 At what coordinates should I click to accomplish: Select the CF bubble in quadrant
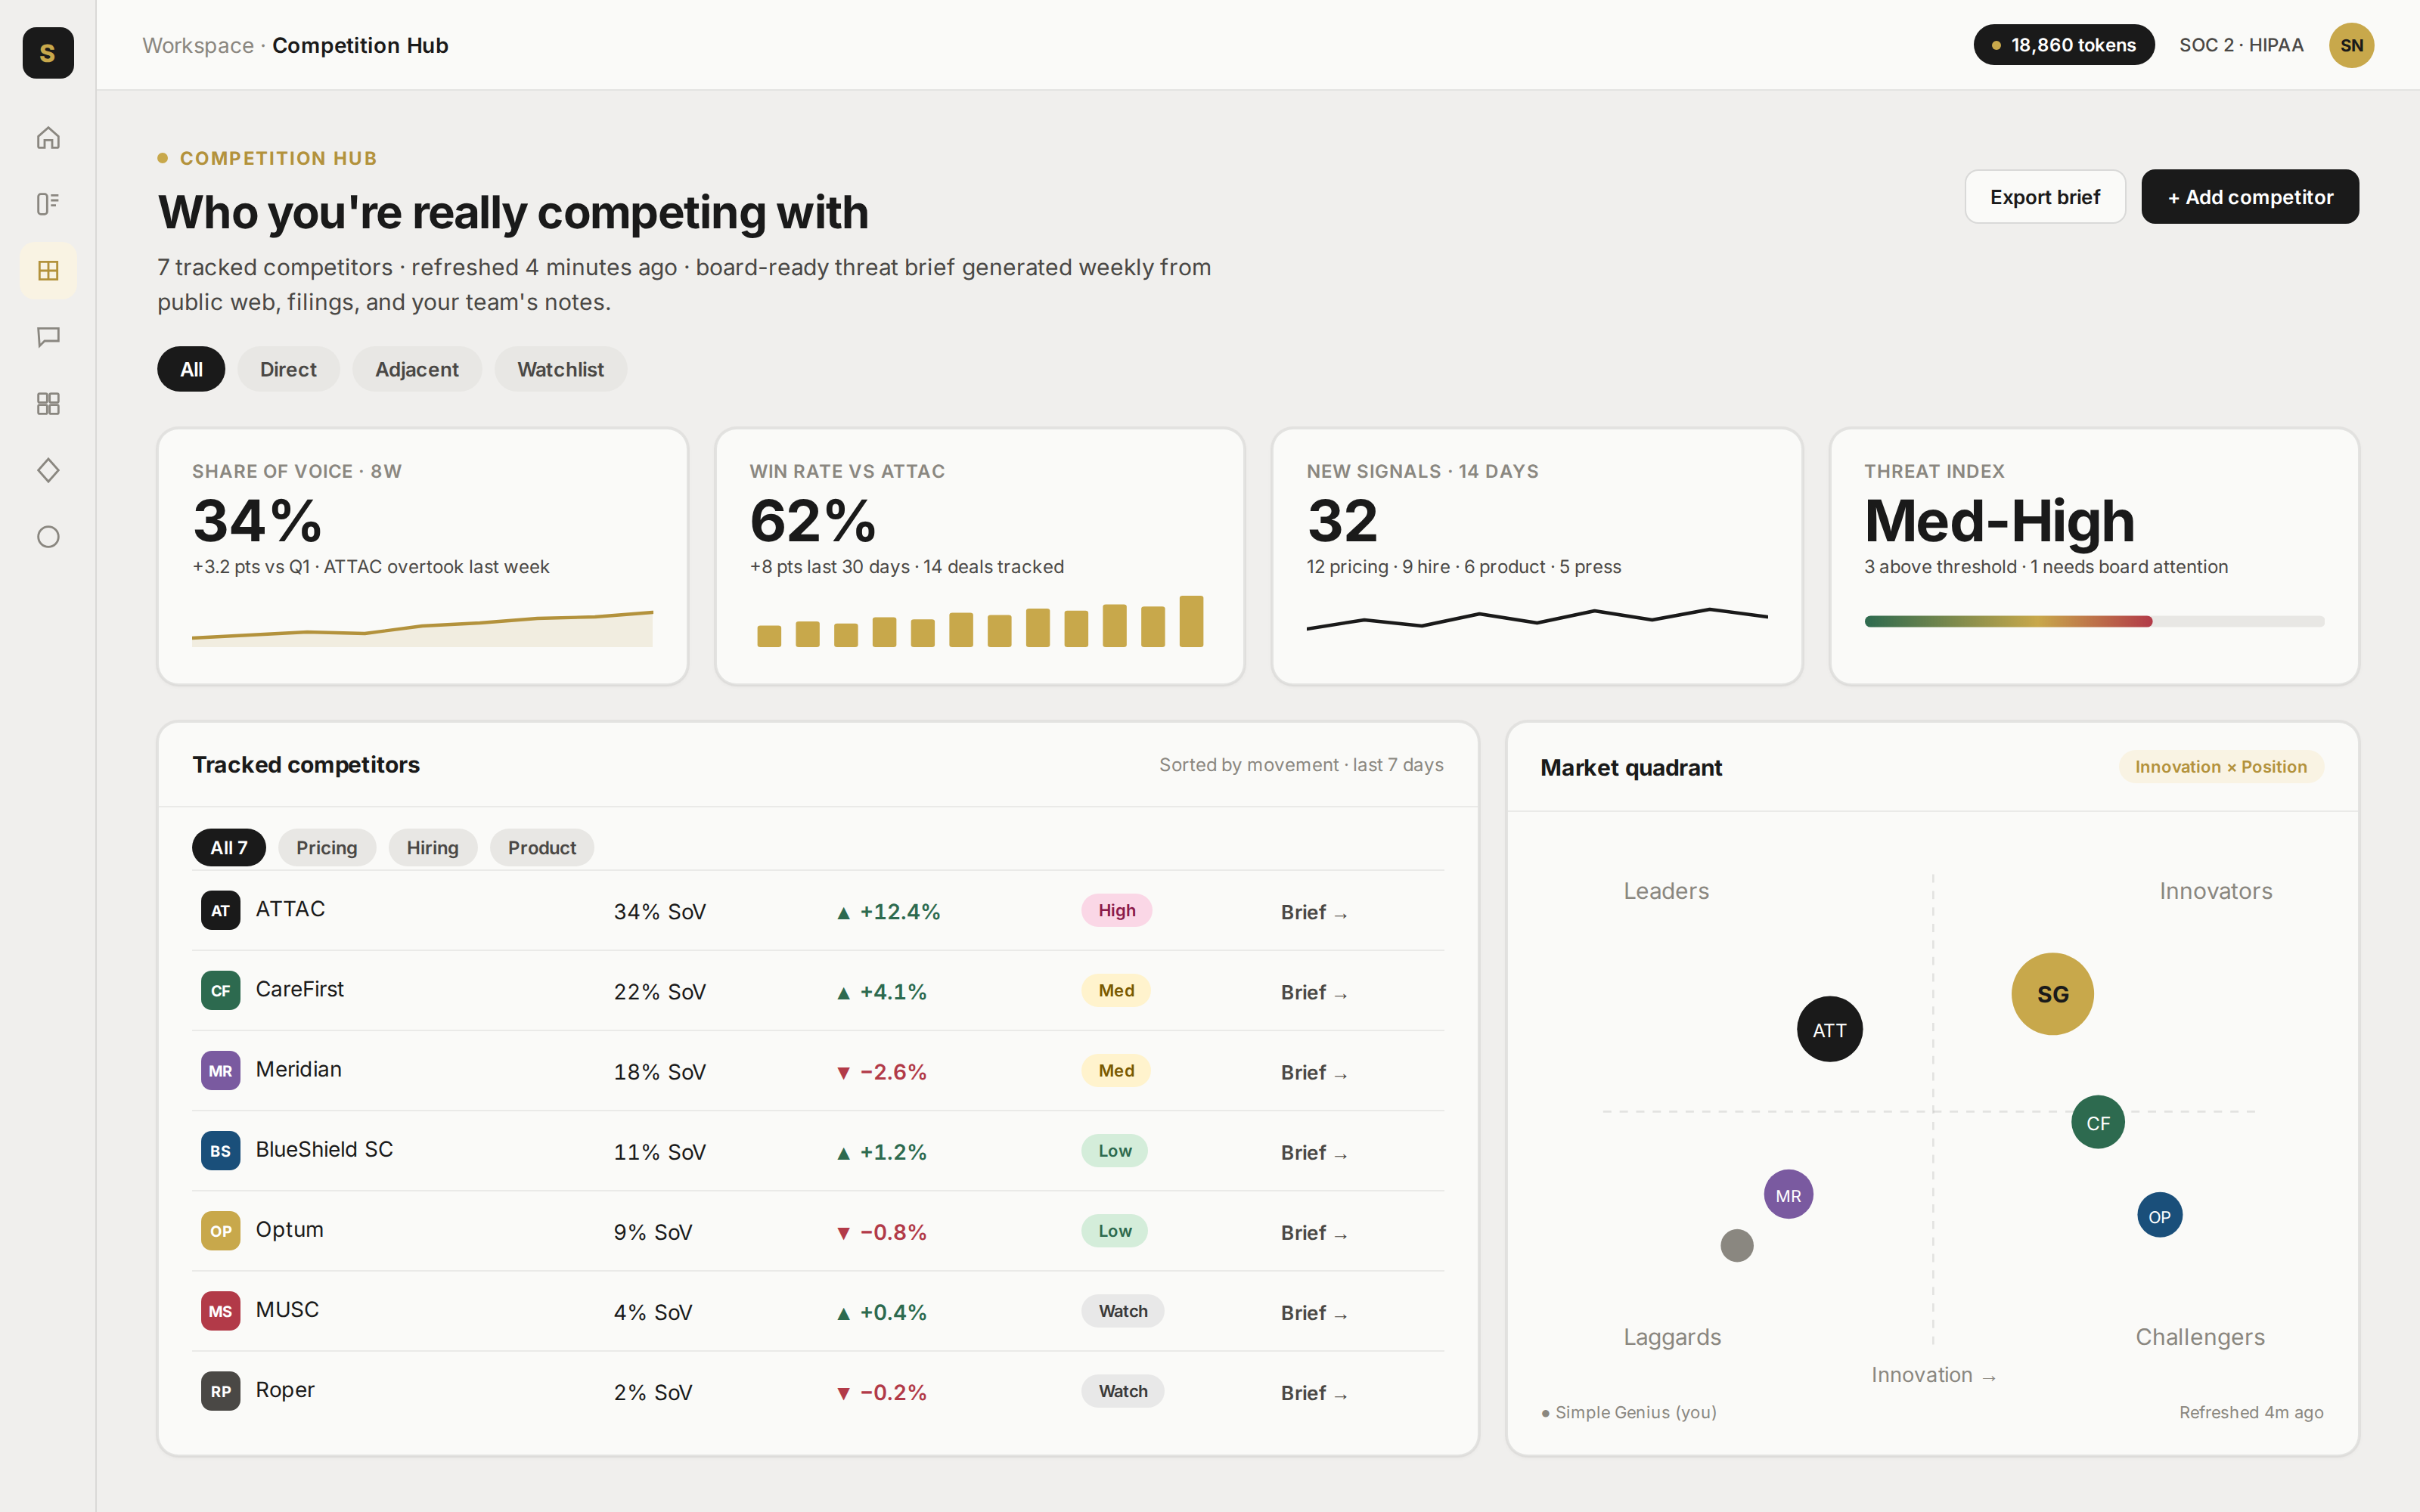pyautogui.click(x=2097, y=1122)
